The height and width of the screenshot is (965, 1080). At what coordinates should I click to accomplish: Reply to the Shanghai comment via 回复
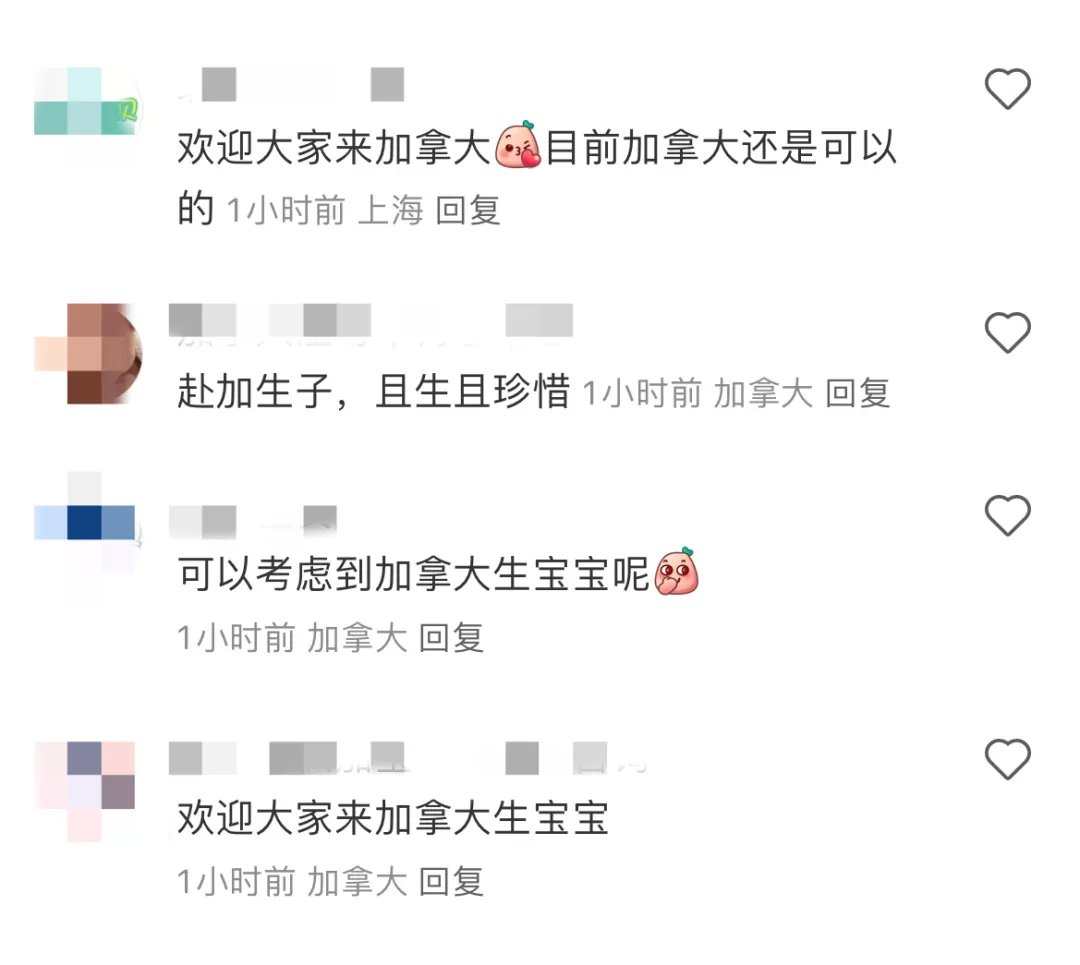[x=468, y=210]
